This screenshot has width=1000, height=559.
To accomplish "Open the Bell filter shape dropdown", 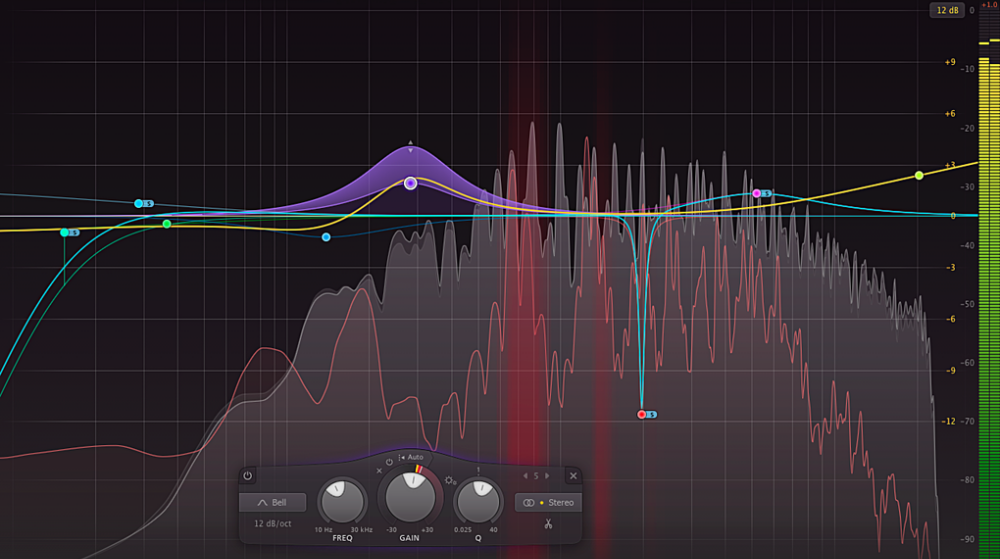I will pyautogui.click(x=272, y=502).
